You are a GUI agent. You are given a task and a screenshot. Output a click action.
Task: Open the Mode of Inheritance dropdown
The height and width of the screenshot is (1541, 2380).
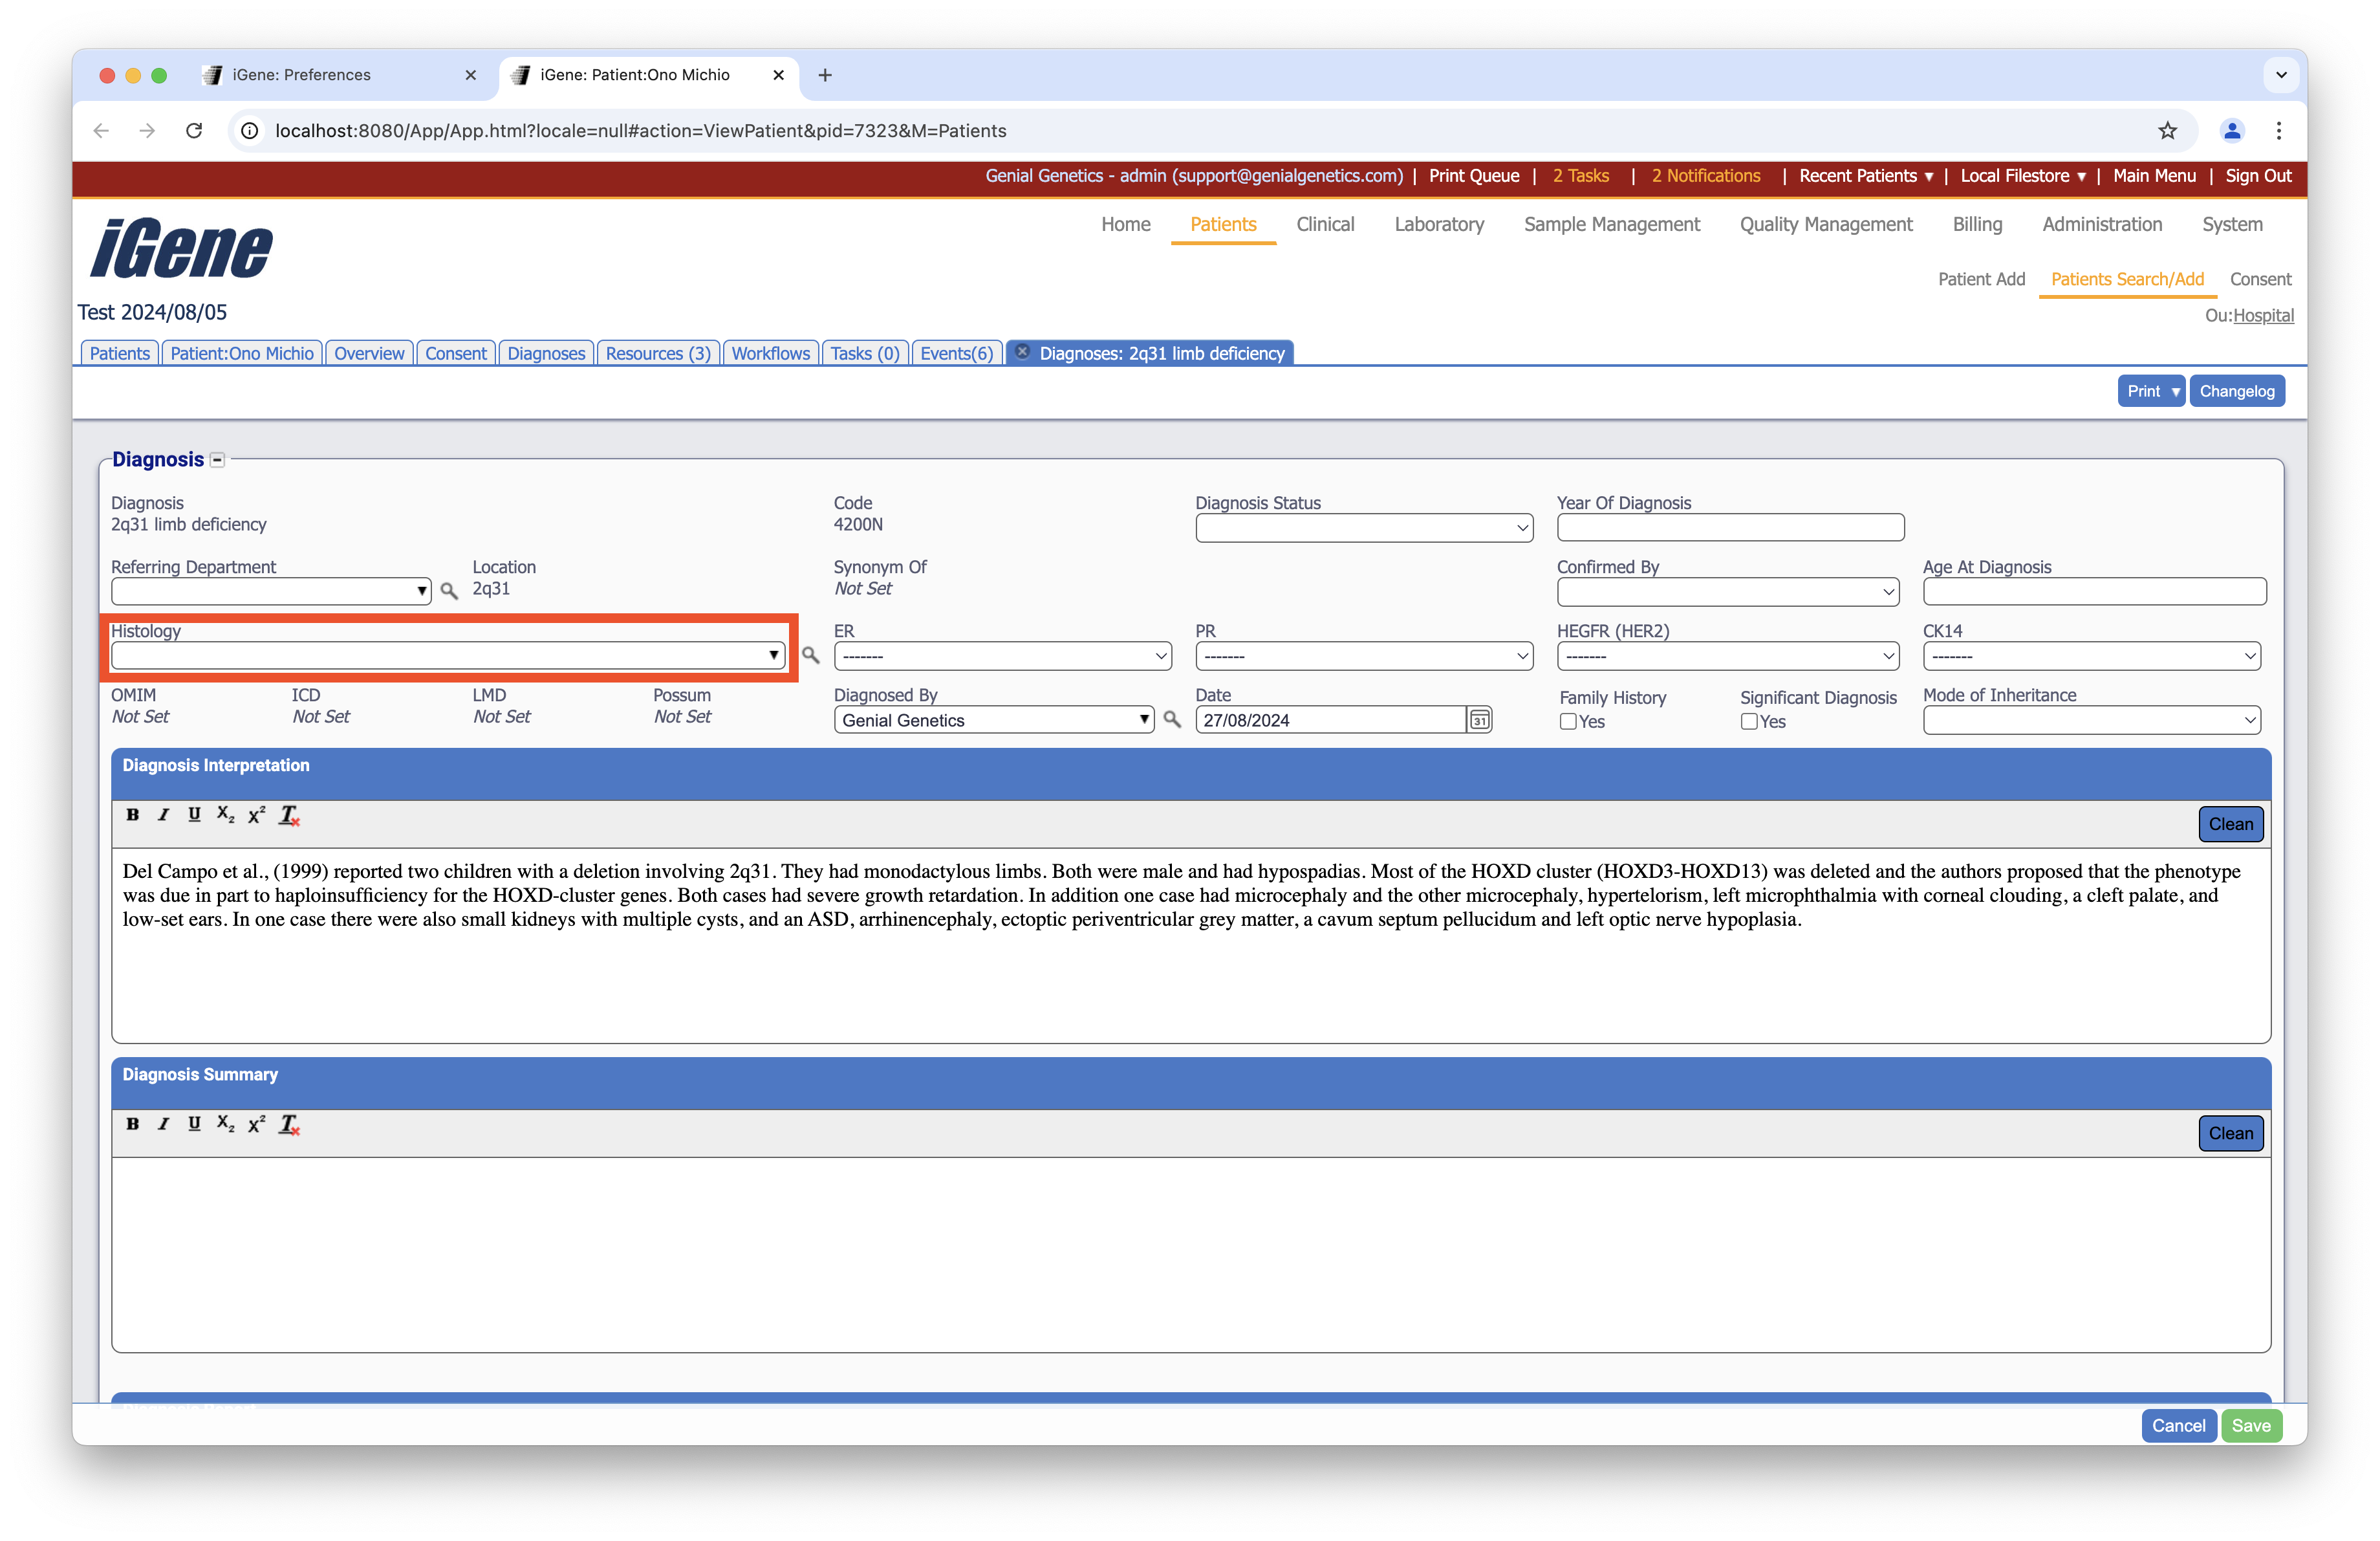[x=2091, y=720]
